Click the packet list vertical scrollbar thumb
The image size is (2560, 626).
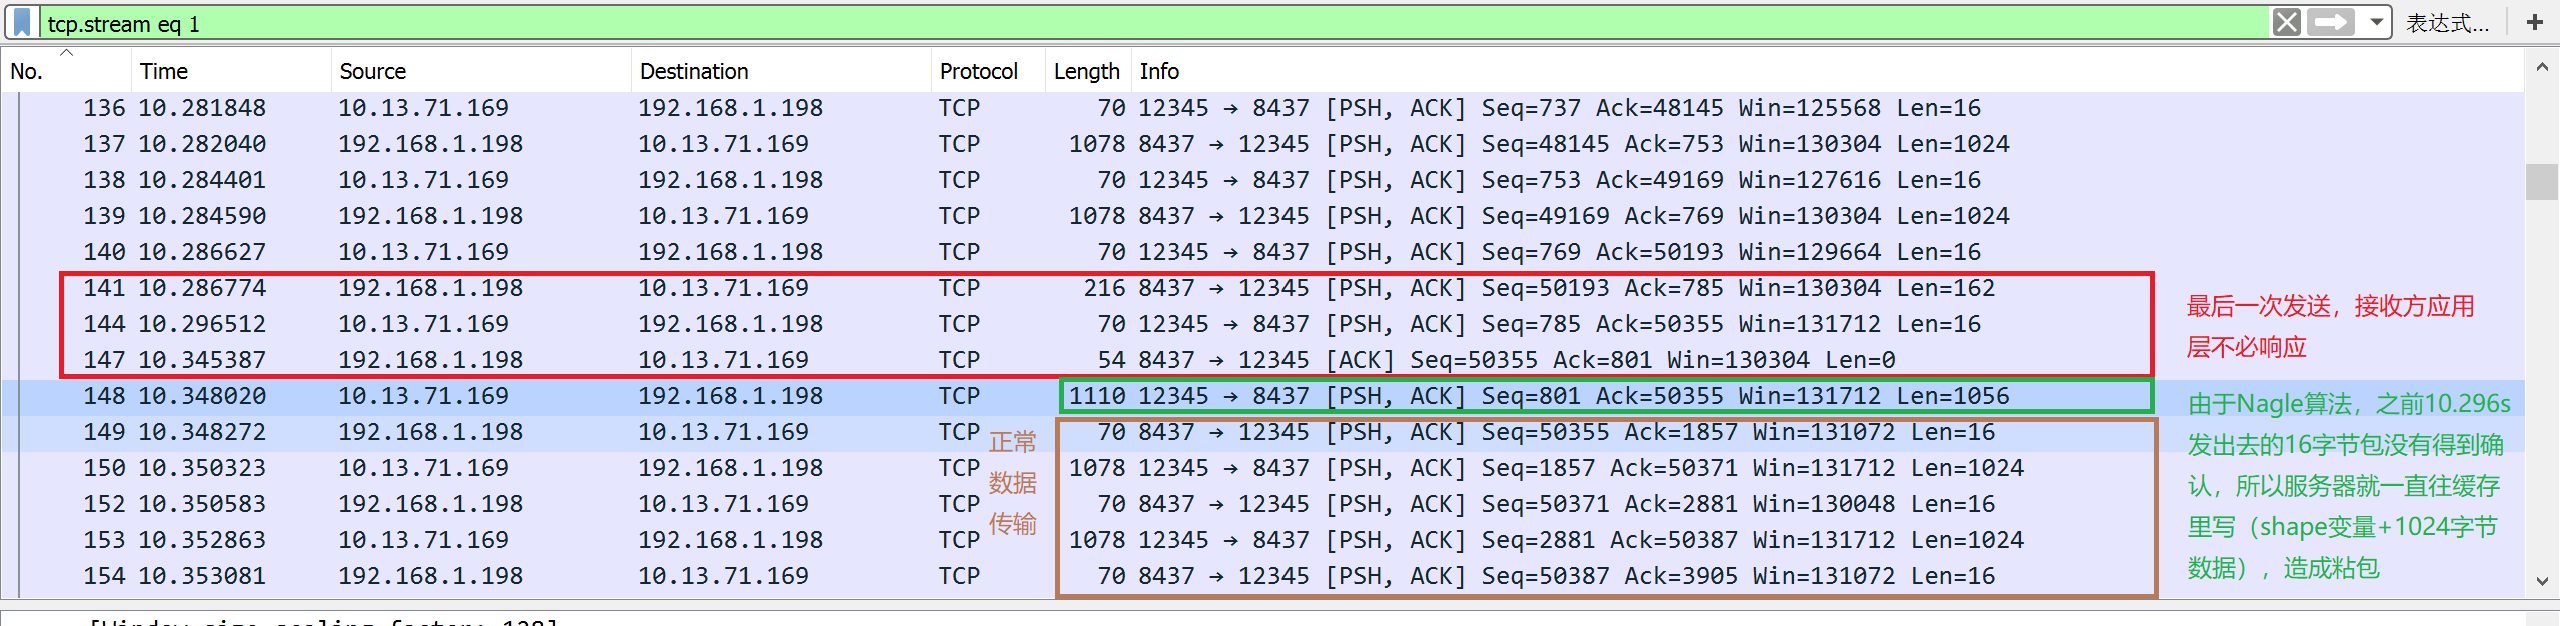pos(2542,182)
